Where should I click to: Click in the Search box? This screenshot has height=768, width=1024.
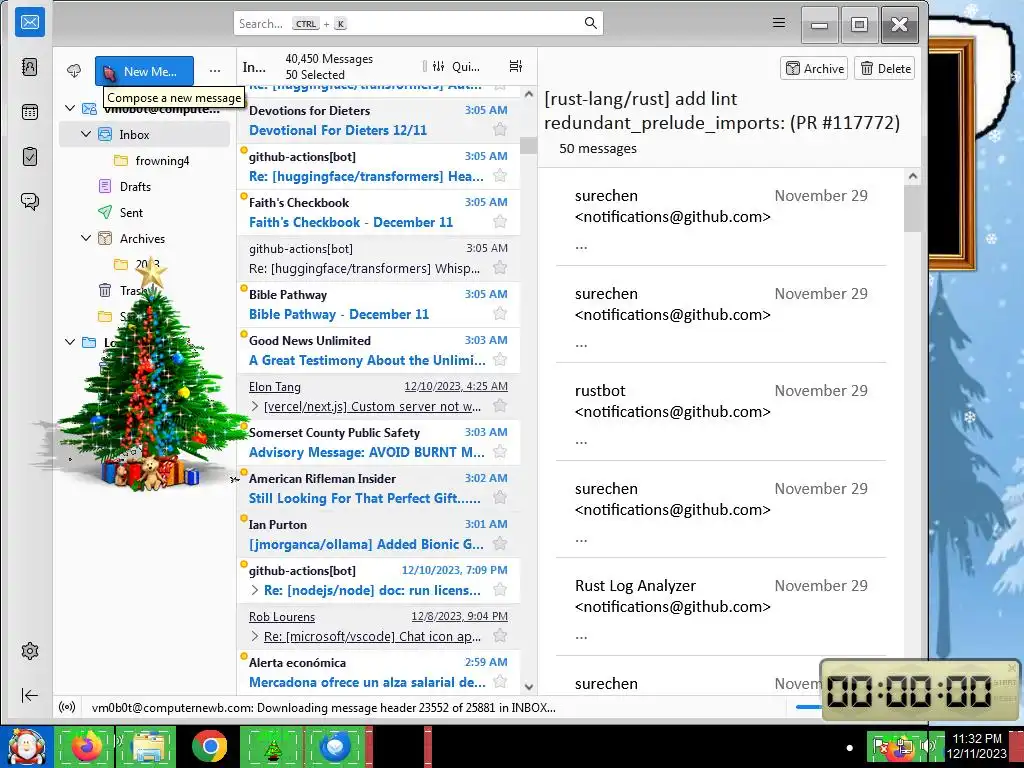[x=418, y=24]
